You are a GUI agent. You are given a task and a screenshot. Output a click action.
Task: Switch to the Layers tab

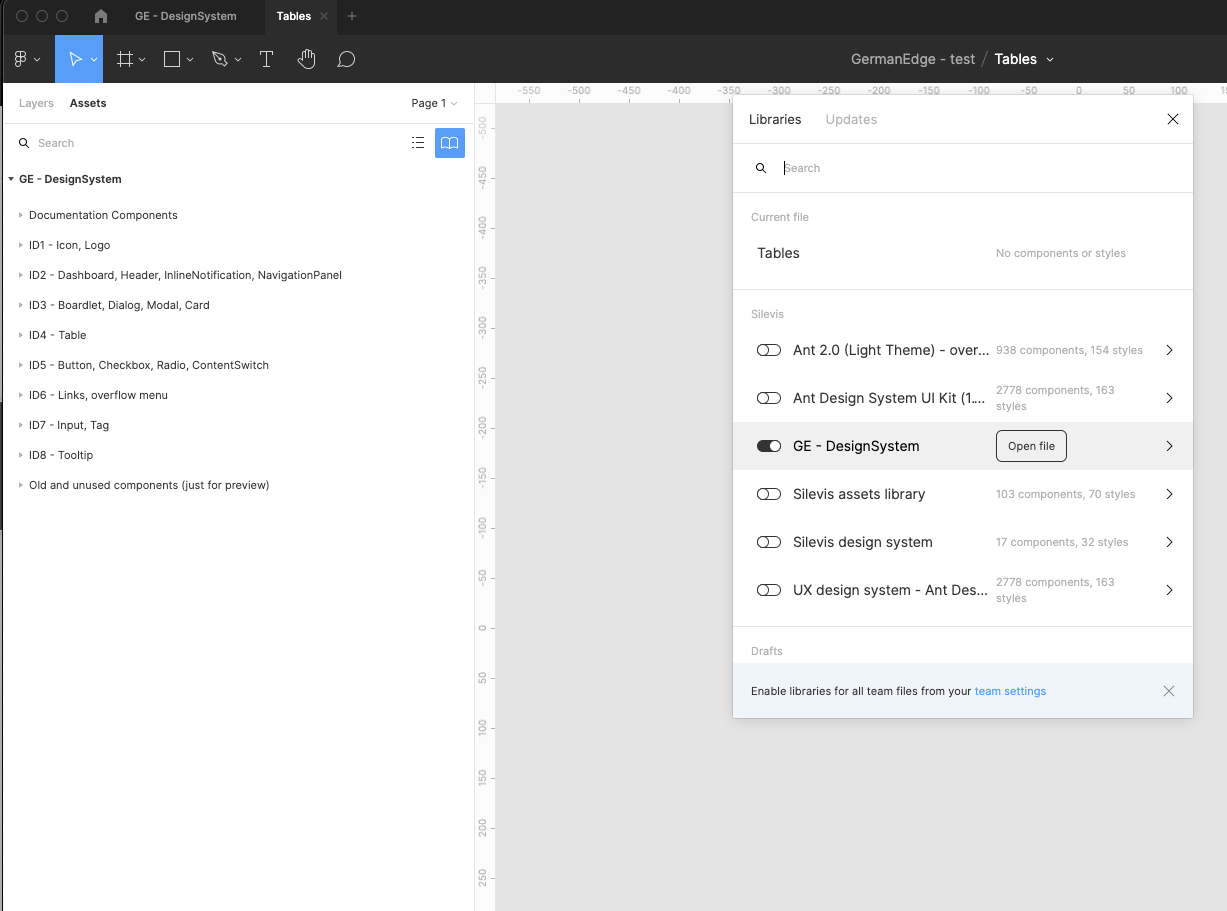(36, 103)
